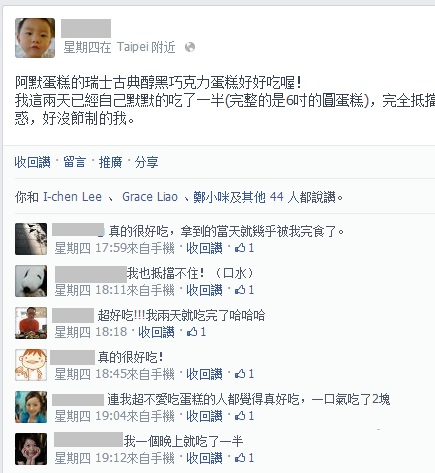Open the cartoon orange-hair commenter avatar
Screen dimensions: 435x473
[31, 365]
